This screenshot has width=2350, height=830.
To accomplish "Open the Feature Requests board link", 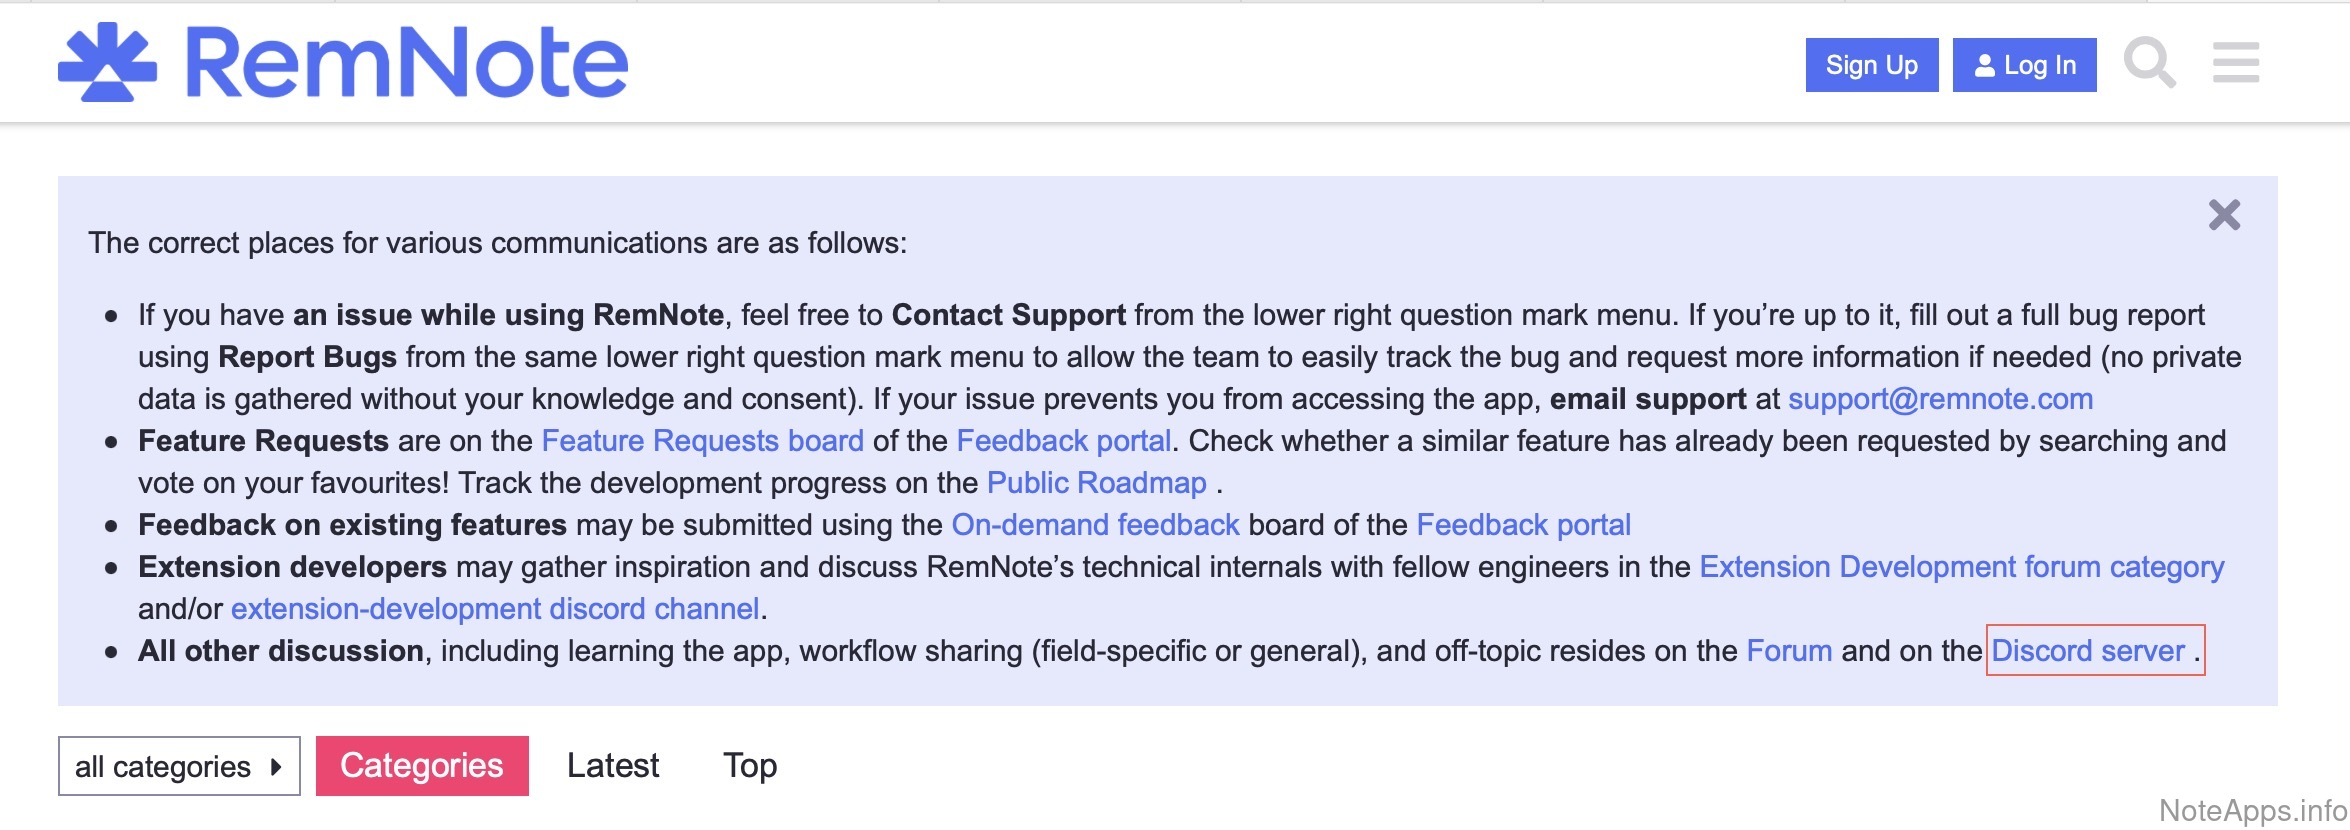I will click(702, 441).
